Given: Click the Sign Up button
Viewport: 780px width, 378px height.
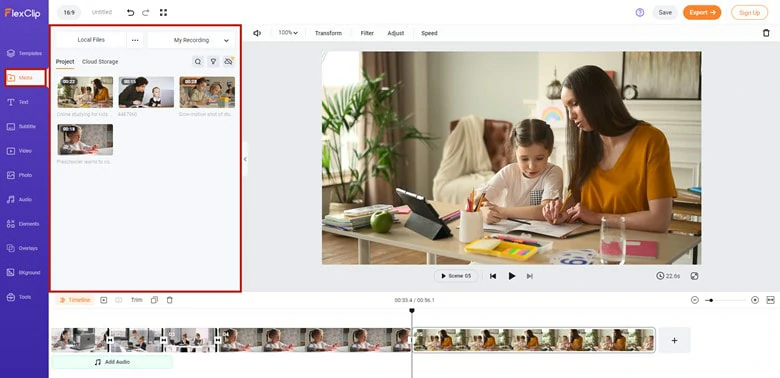Looking at the screenshot, I should [749, 12].
